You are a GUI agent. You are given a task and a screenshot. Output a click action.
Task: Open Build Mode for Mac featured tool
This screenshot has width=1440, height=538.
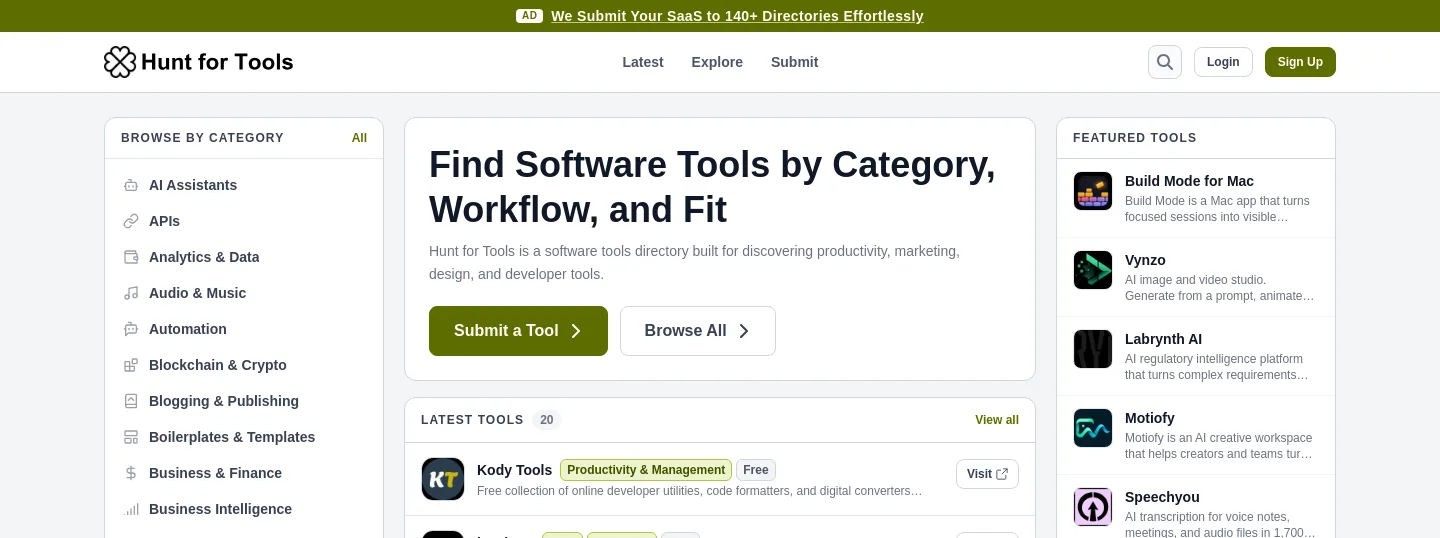1189,181
